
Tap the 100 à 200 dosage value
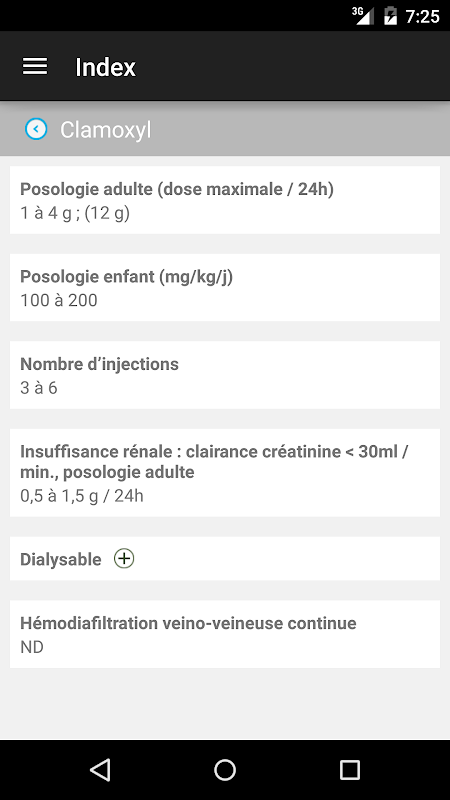tap(59, 300)
